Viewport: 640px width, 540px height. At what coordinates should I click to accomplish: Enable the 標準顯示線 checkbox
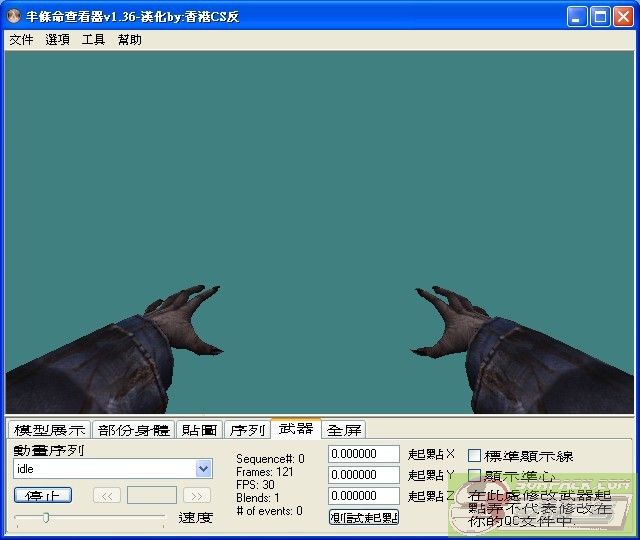475,456
